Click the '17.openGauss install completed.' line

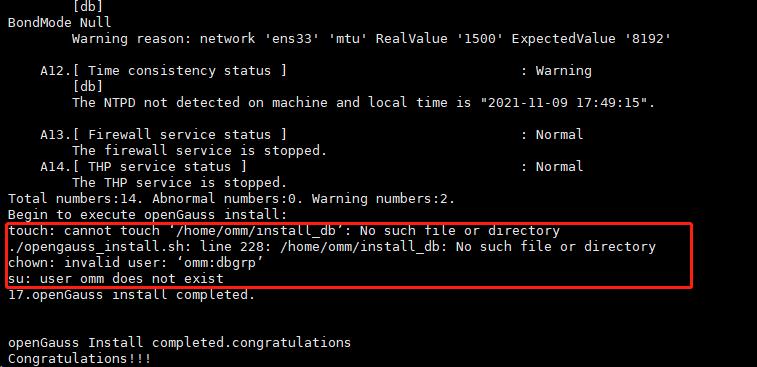tap(131, 295)
